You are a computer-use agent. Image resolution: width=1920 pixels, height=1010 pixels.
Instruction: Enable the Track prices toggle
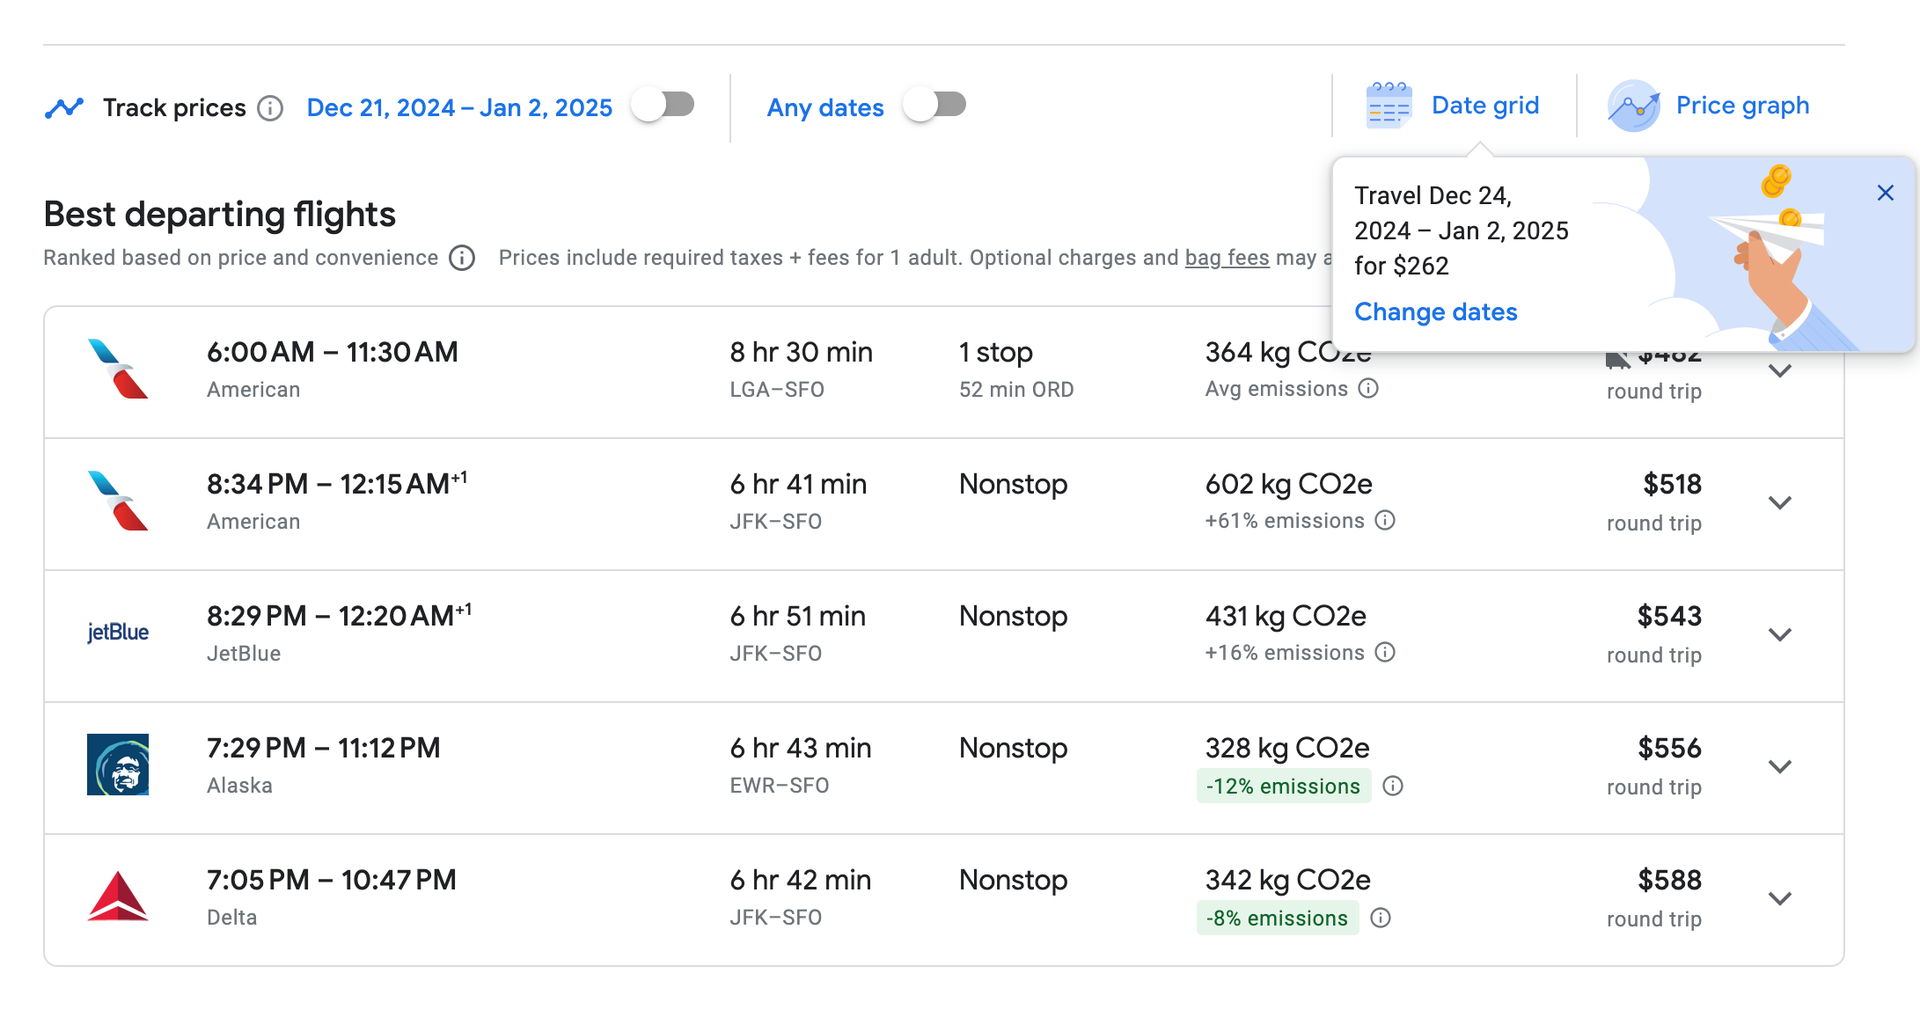coord(664,103)
